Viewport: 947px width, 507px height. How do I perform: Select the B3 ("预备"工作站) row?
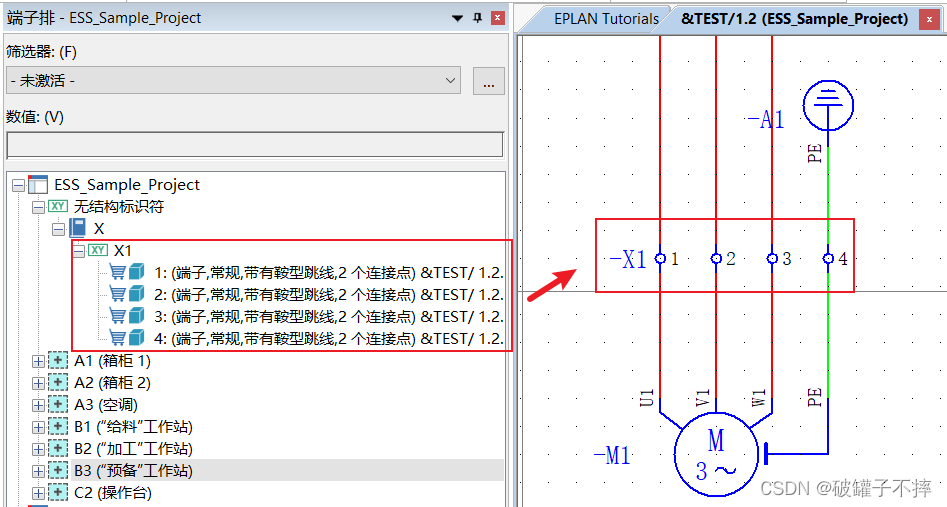click(x=133, y=471)
